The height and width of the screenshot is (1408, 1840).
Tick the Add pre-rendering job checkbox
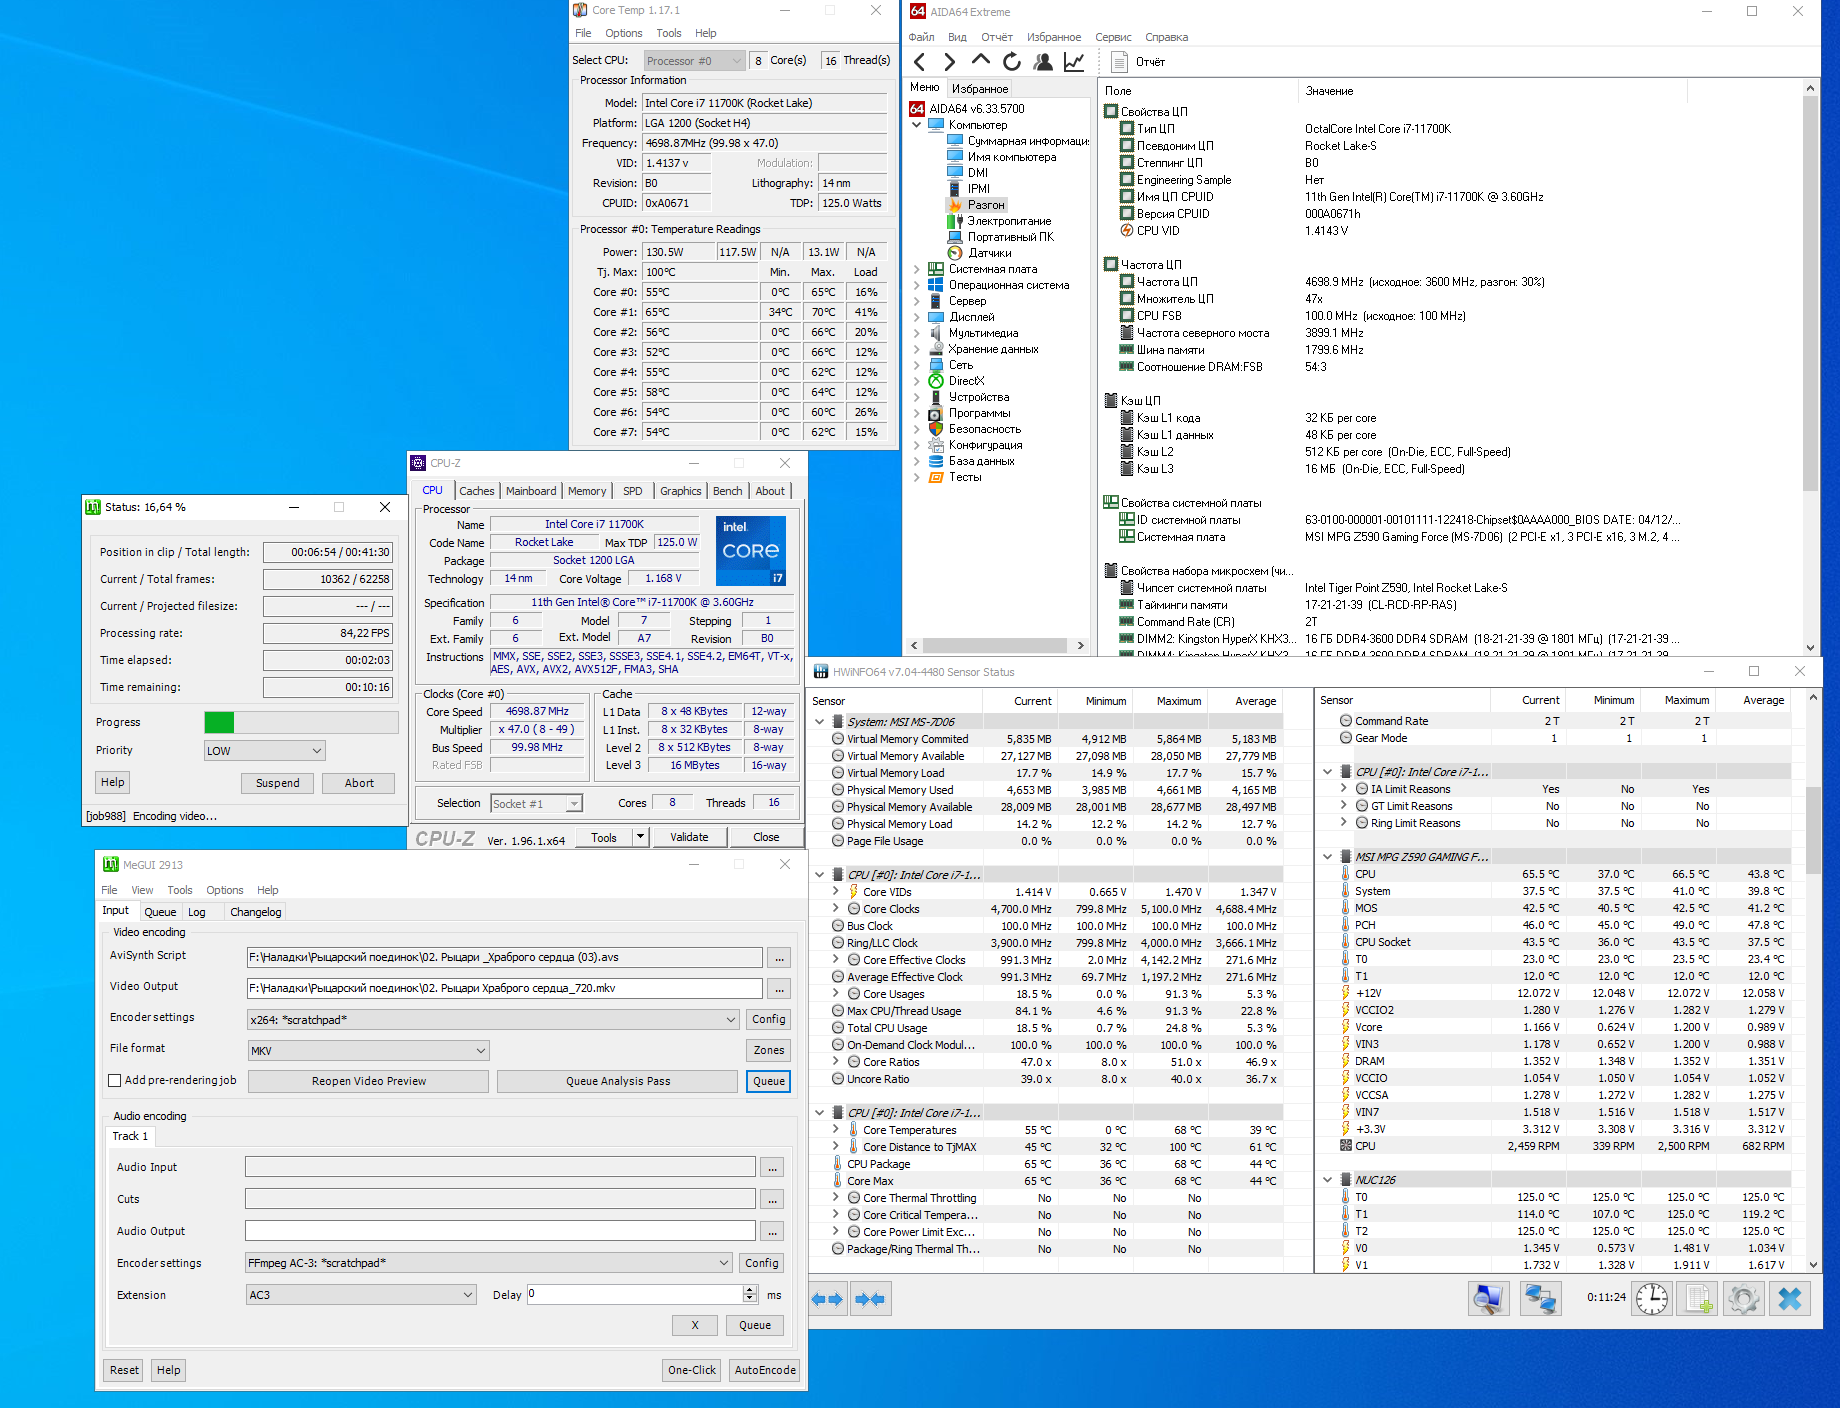115,1080
